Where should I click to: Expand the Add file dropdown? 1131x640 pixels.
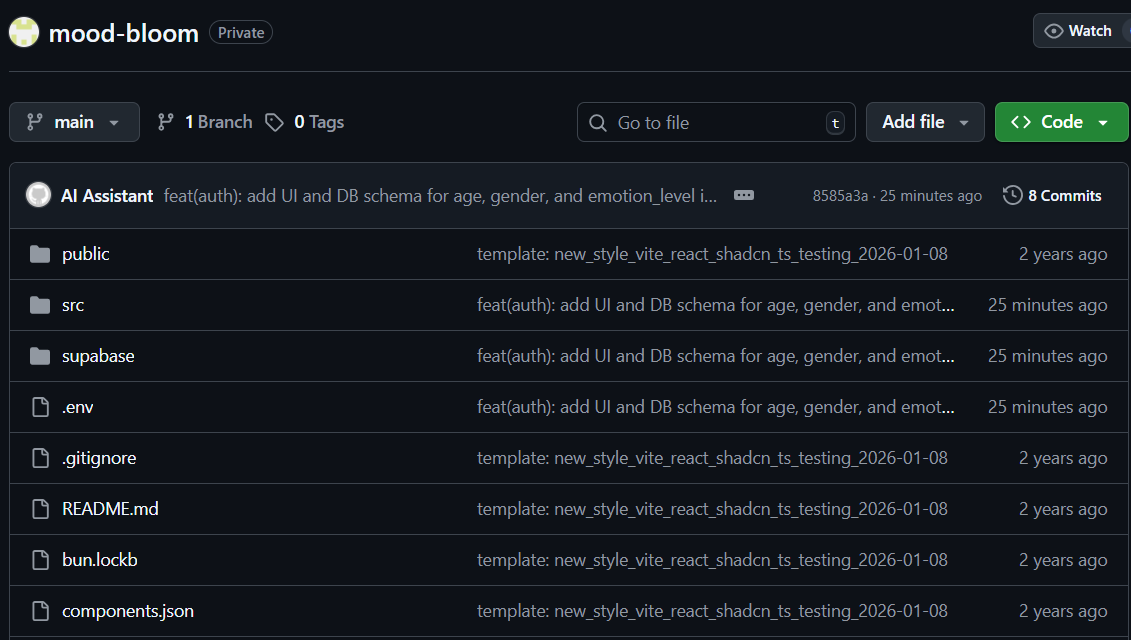pos(925,122)
